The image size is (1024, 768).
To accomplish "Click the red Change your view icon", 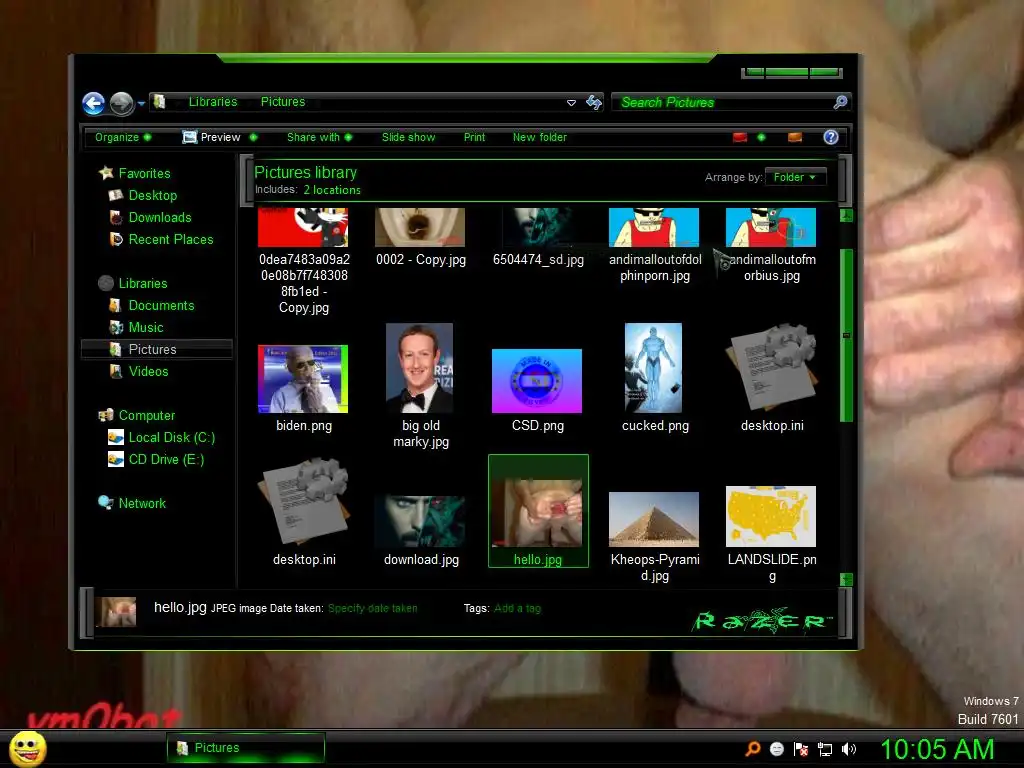I will pyautogui.click(x=740, y=137).
